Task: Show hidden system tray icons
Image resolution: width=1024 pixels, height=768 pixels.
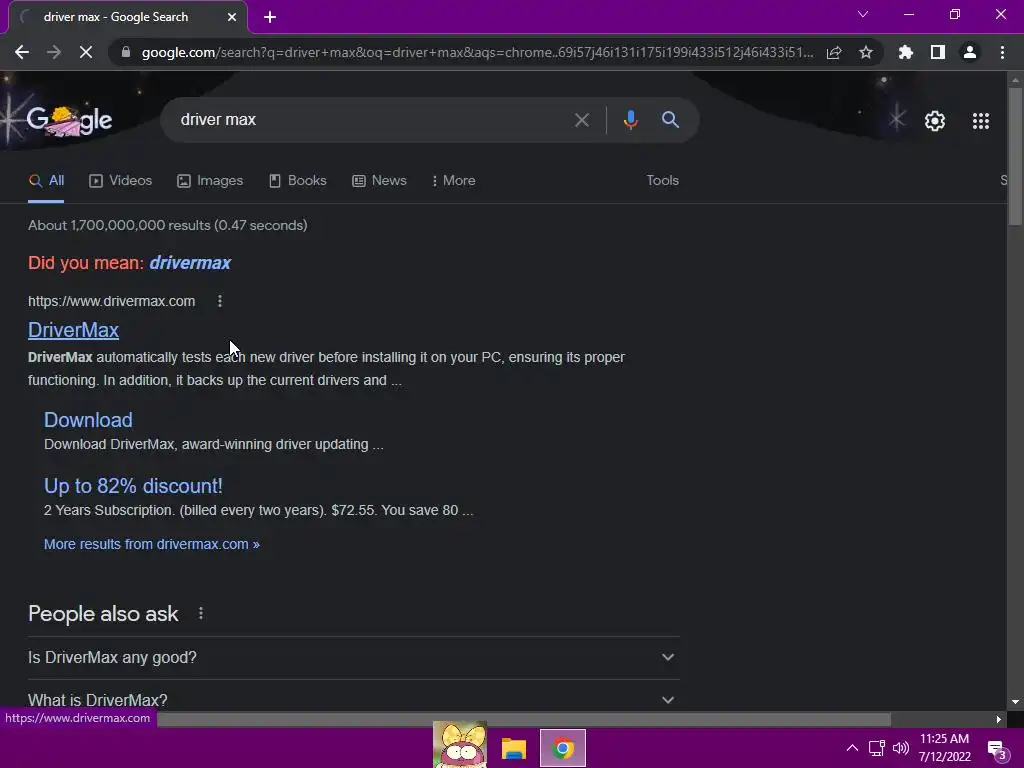Action: (x=852, y=748)
